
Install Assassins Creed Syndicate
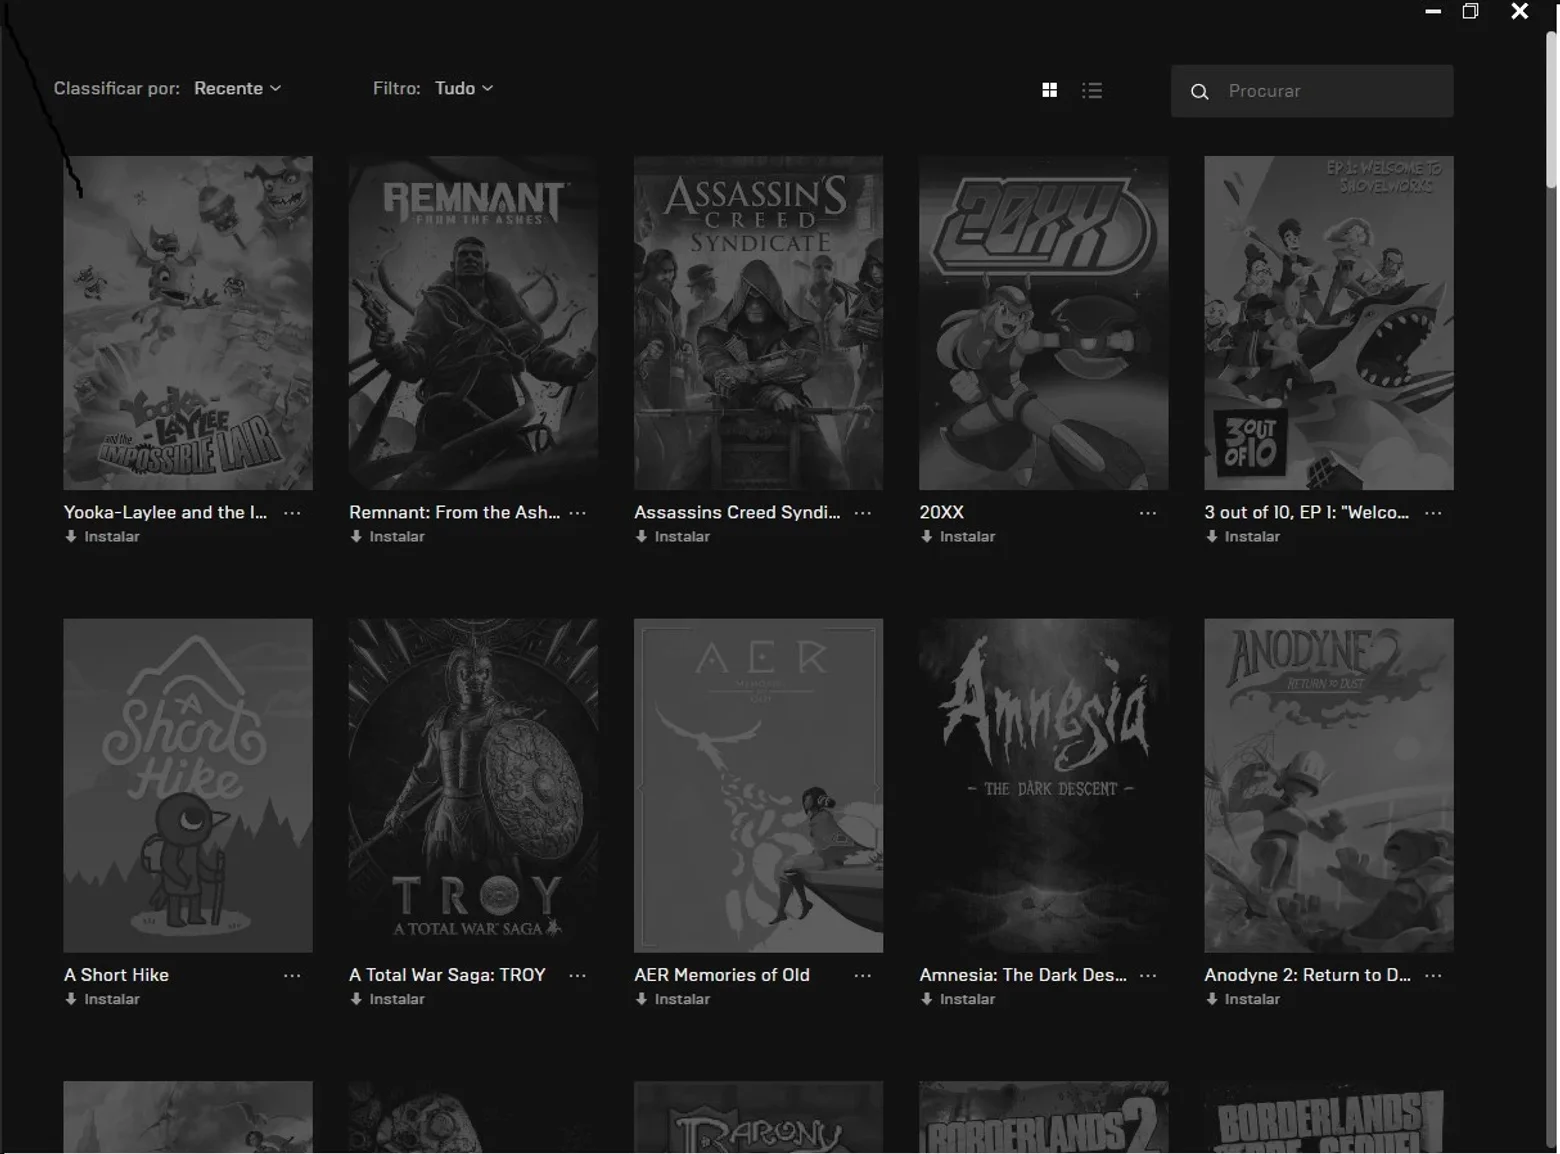tap(672, 537)
